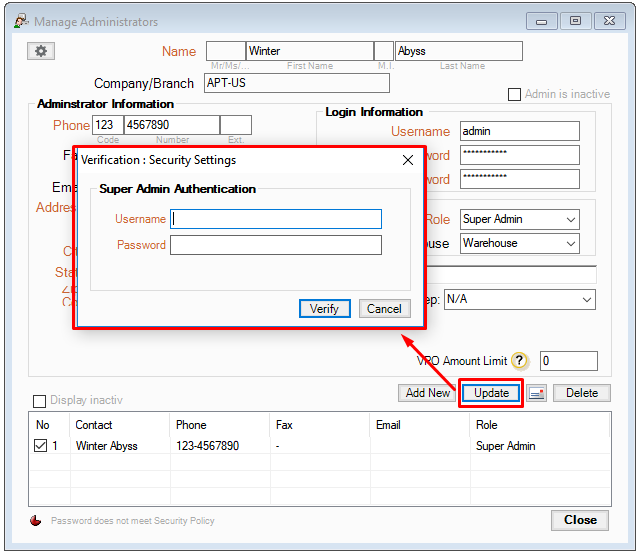Screen dimensions: 639x552
Task: Click the Role column header in table
Action: (487, 425)
